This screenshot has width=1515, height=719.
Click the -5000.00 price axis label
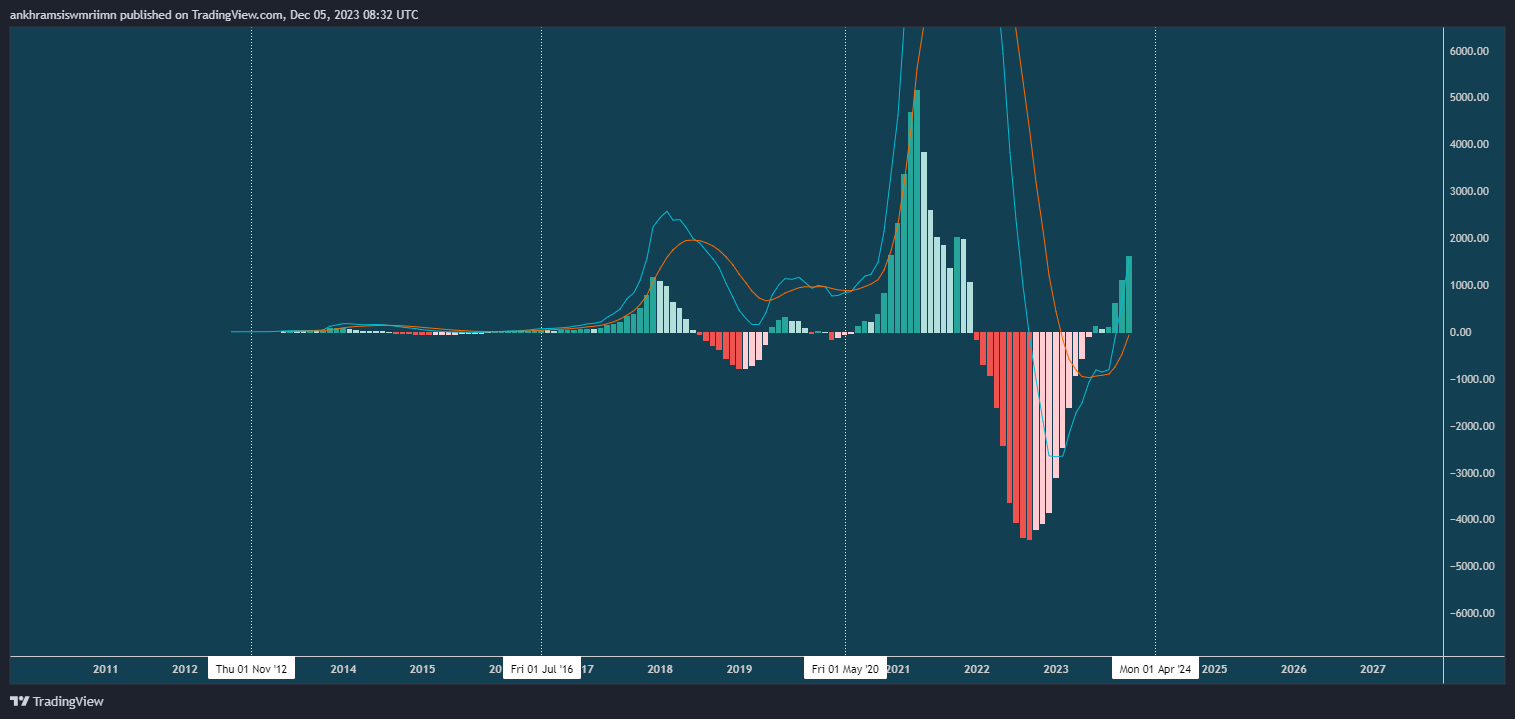tap(1473, 567)
